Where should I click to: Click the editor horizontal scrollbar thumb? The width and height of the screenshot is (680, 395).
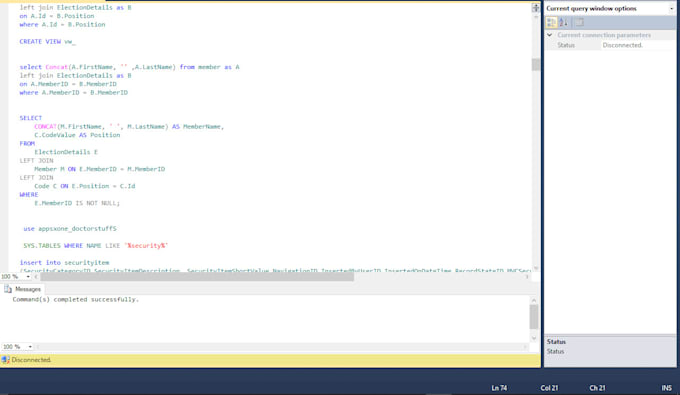click(197, 277)
